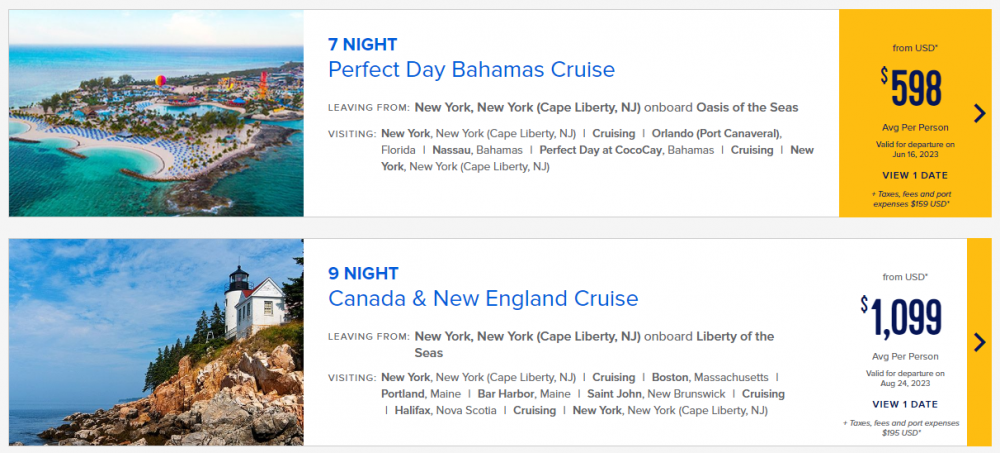Click VIEW 1 DATE for Canada cruise
The image size is (1000, 453).
[x=905, y=405]
